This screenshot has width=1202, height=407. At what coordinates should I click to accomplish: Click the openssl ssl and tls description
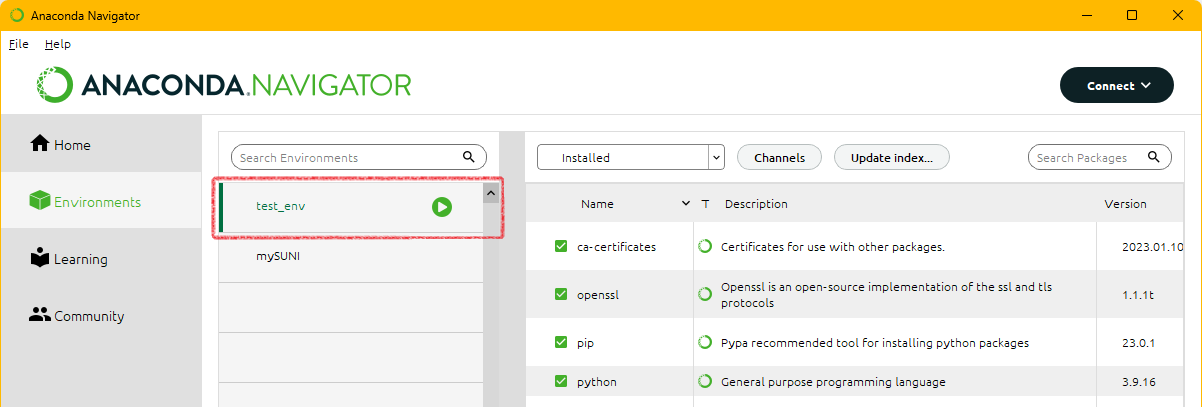coord(886,294)
